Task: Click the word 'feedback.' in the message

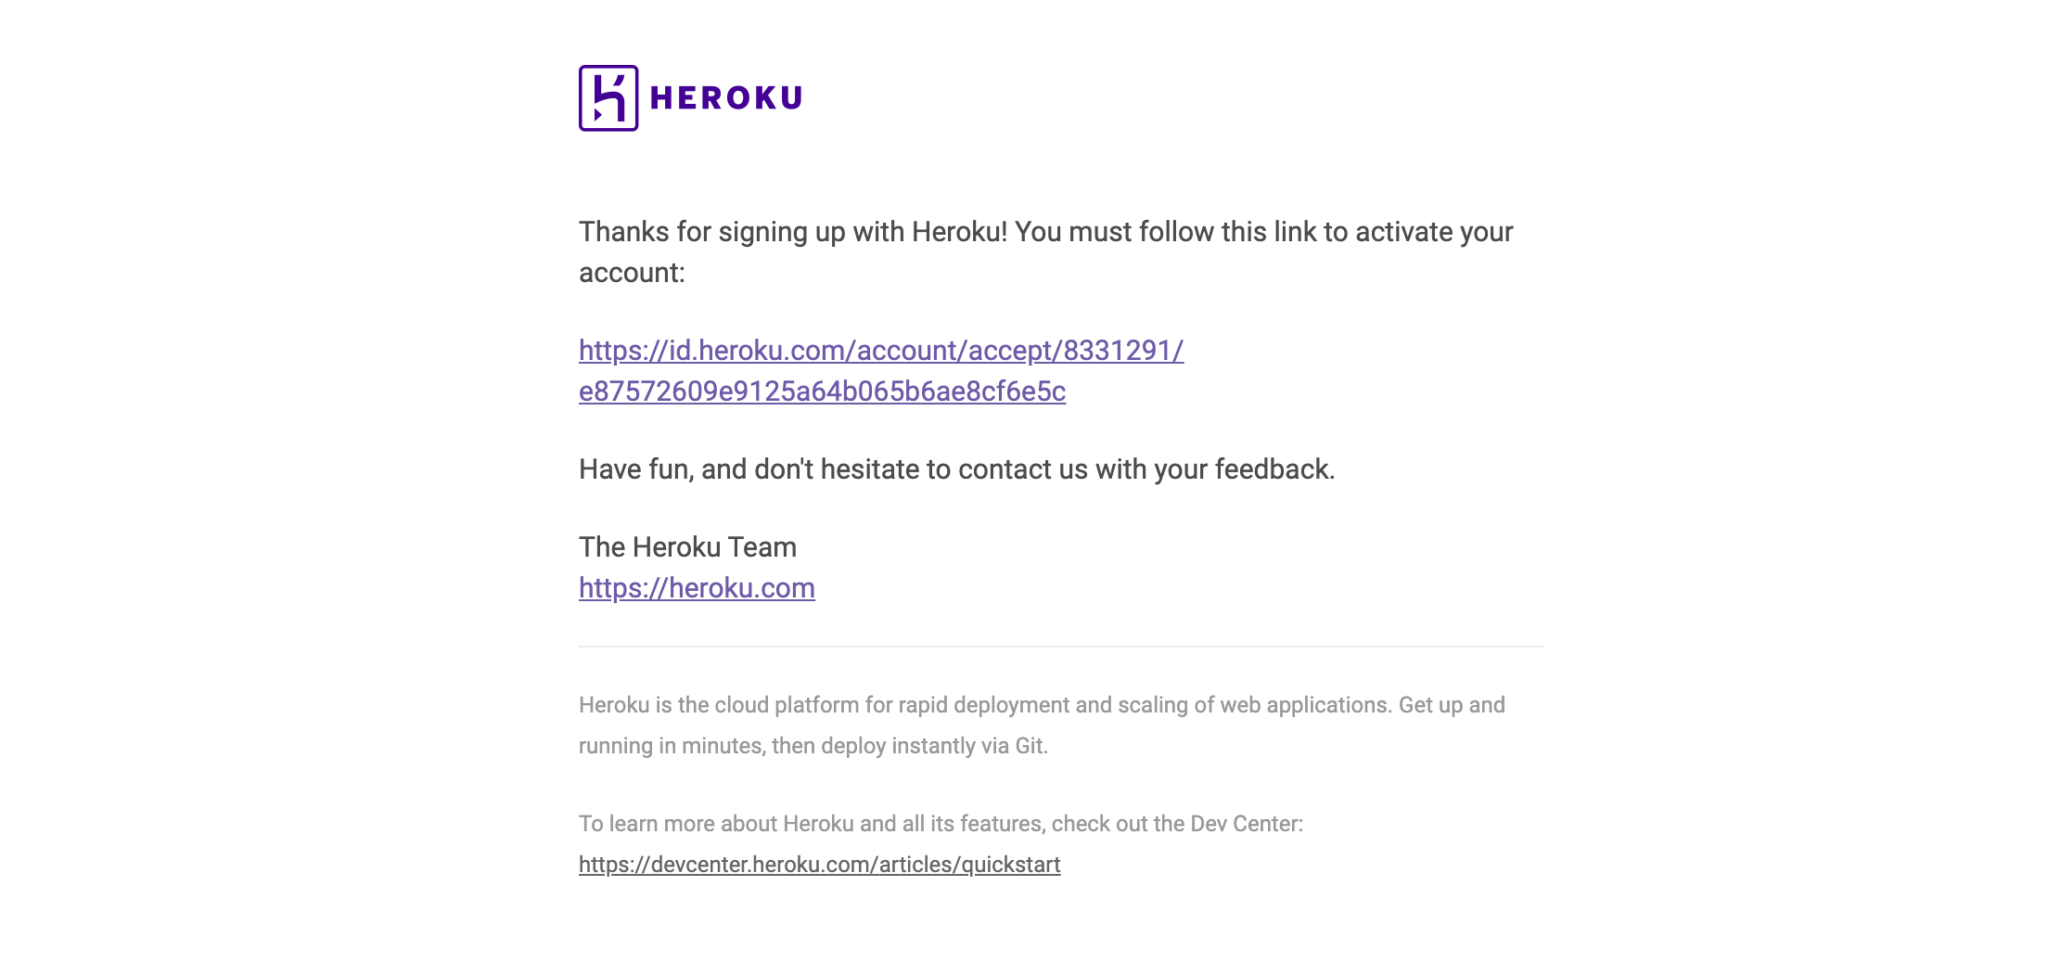Action: point(1275,469)
